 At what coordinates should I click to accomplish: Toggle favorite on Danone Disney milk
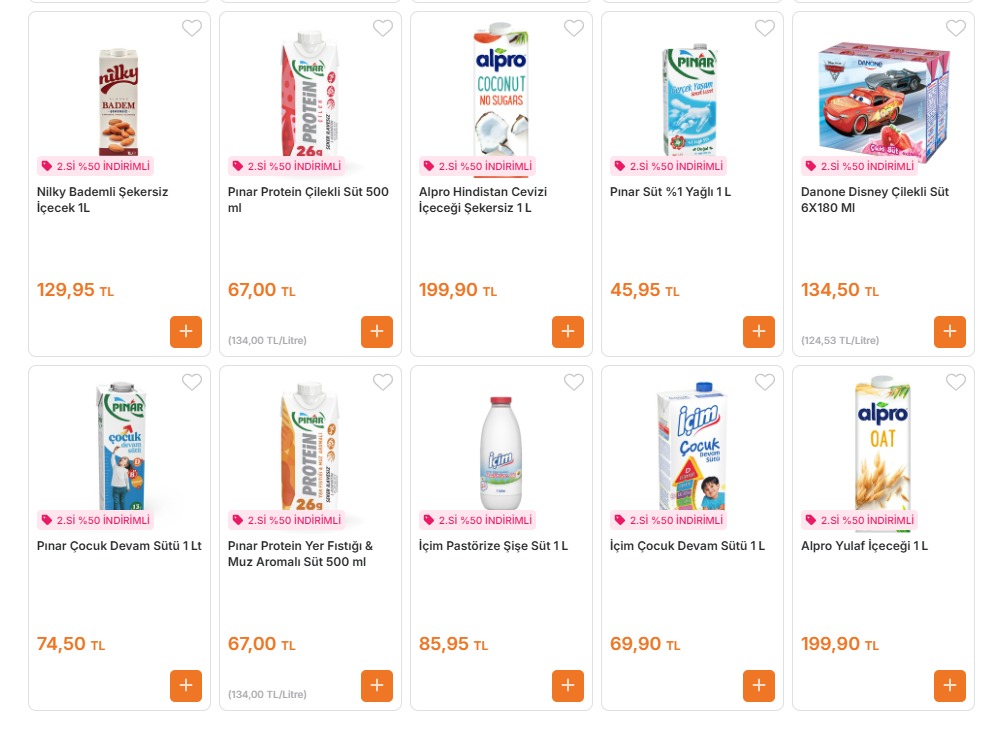pos(956,29)
